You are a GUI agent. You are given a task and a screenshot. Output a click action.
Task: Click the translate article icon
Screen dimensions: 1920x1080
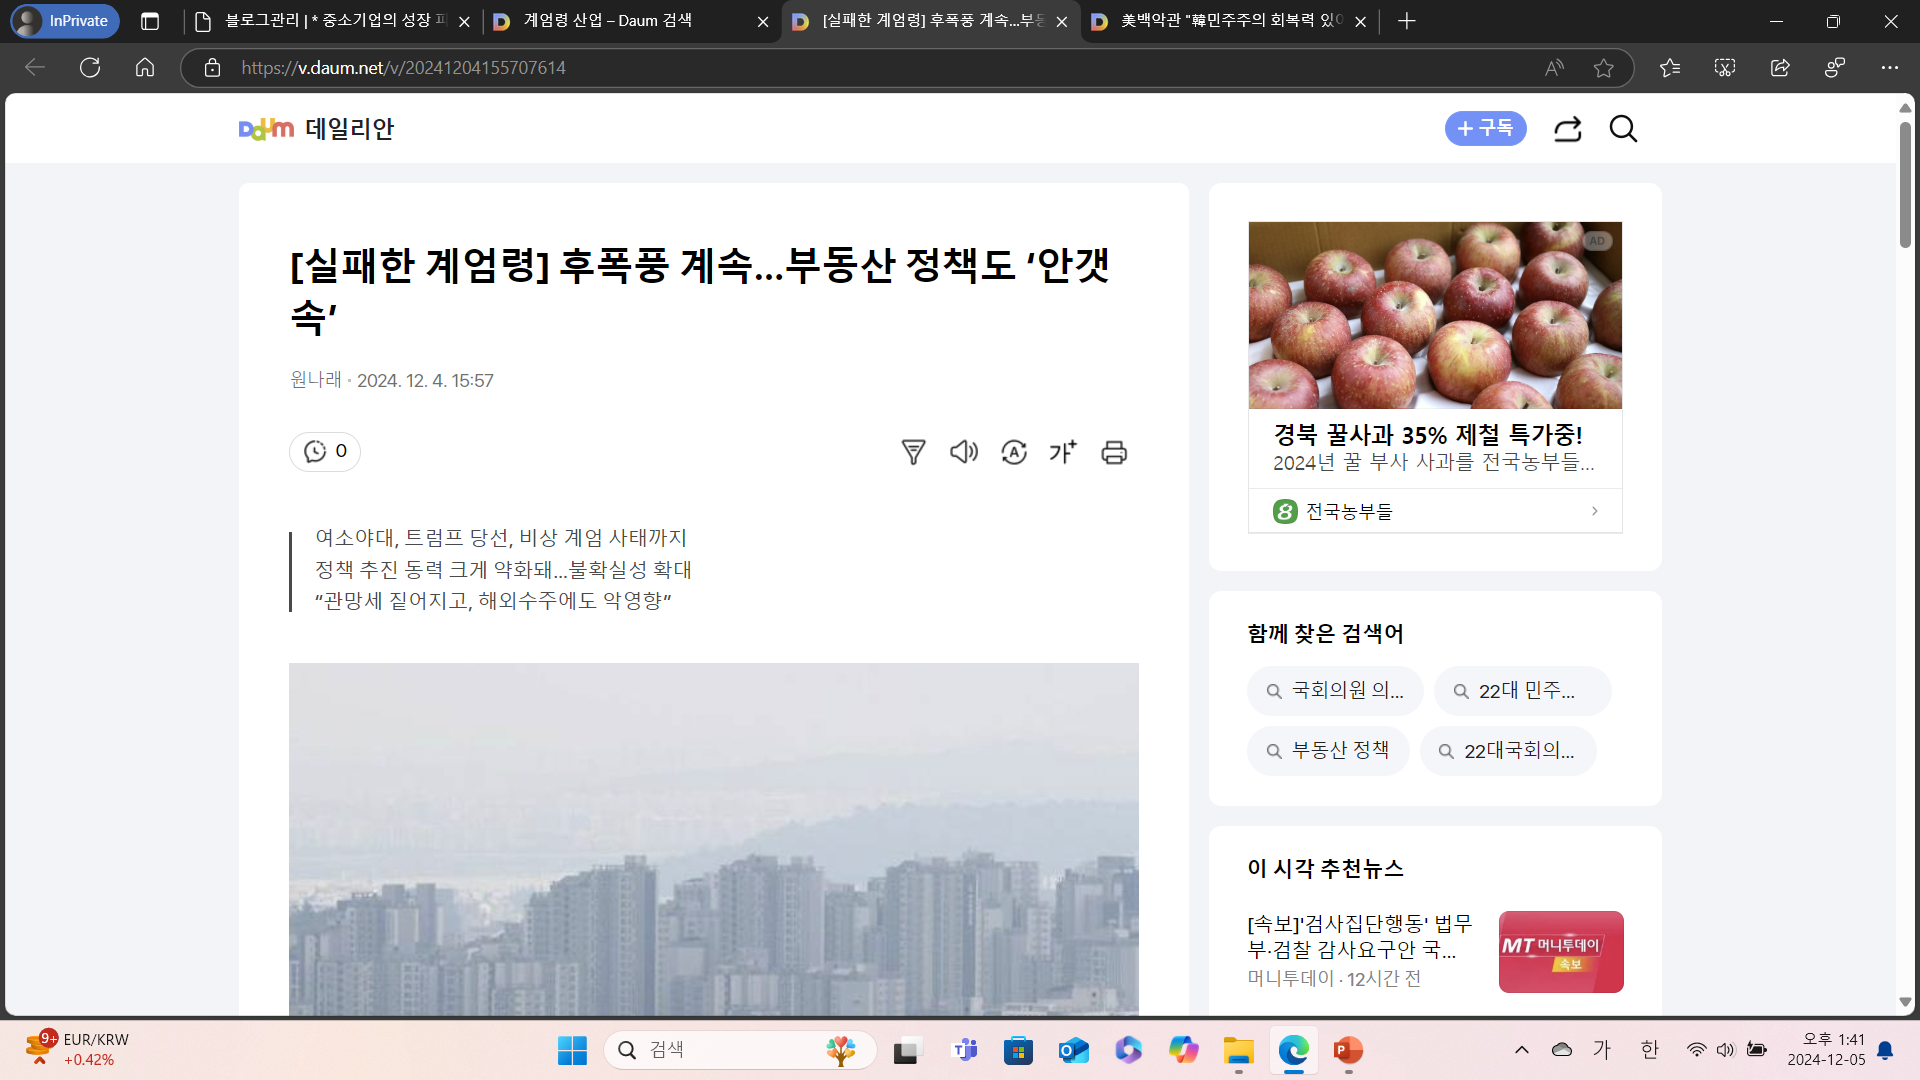point(1014,452)
